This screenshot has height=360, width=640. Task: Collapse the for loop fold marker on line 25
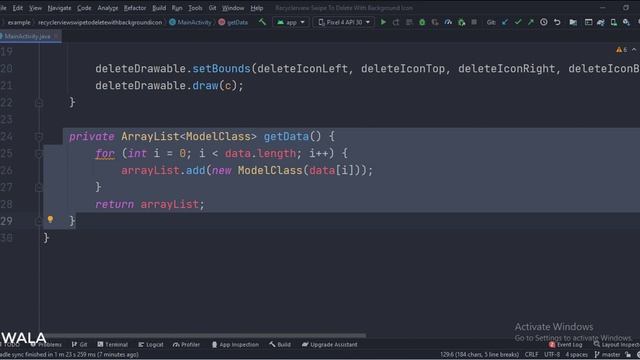point(39,153)
